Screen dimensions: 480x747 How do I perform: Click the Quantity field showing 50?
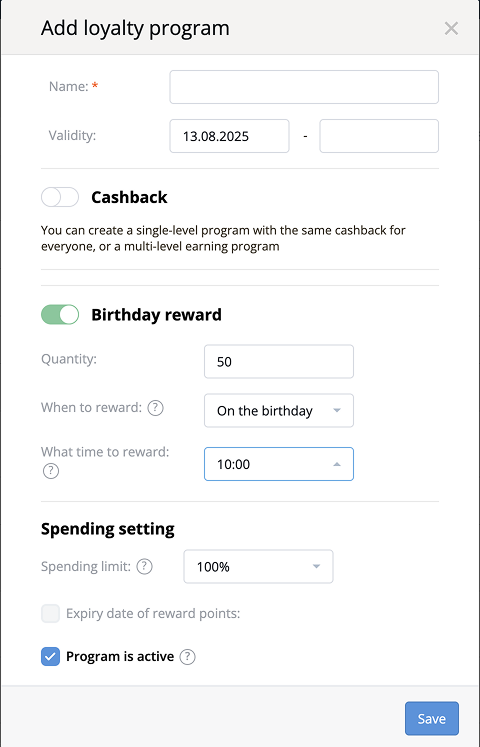coord(279,362)
